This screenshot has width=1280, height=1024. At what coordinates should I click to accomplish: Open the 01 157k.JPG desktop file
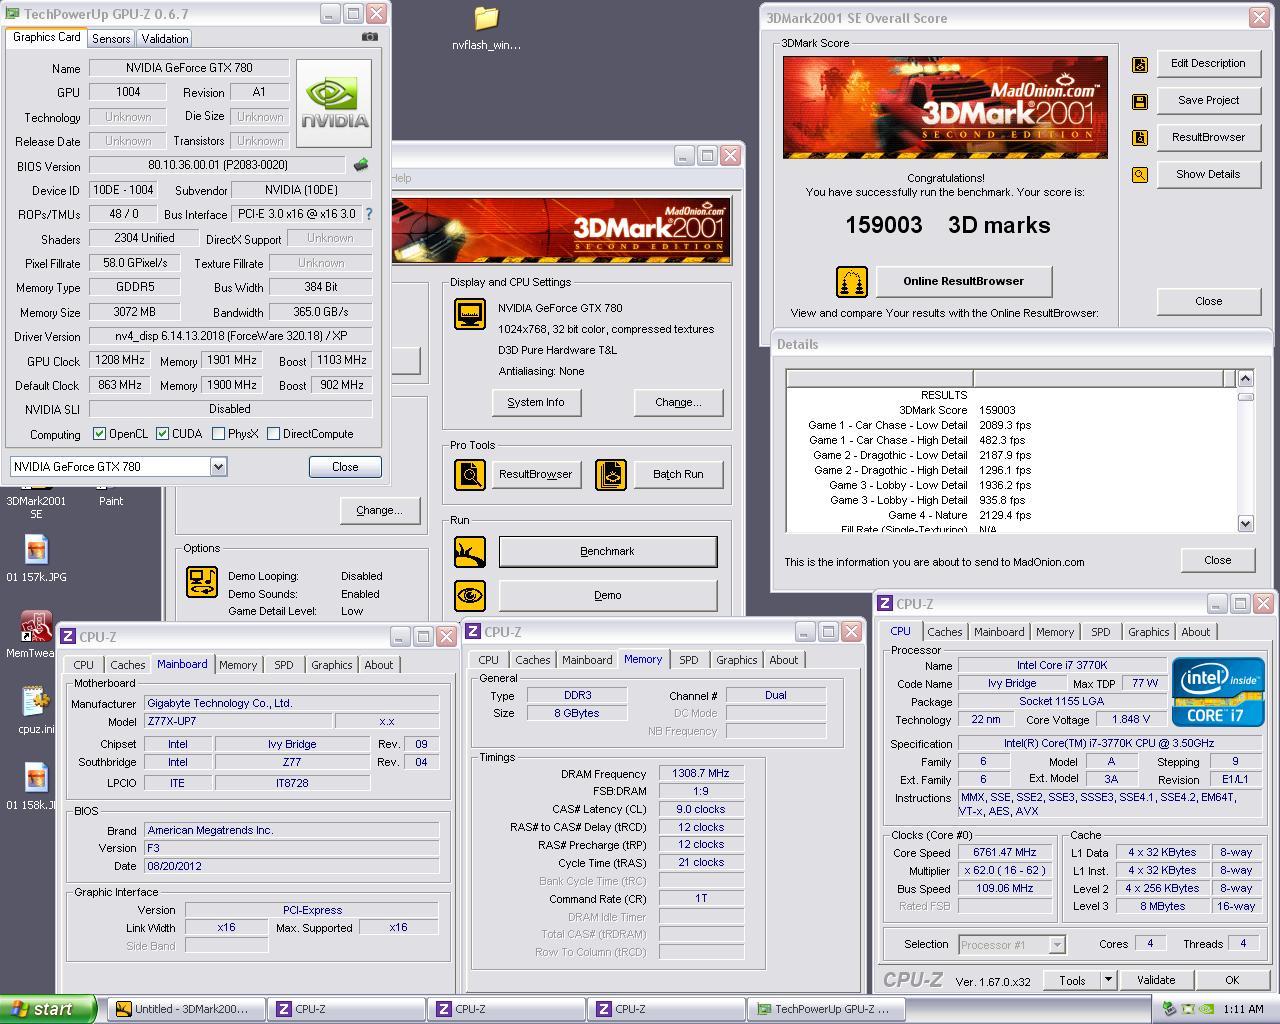point(36,558)
